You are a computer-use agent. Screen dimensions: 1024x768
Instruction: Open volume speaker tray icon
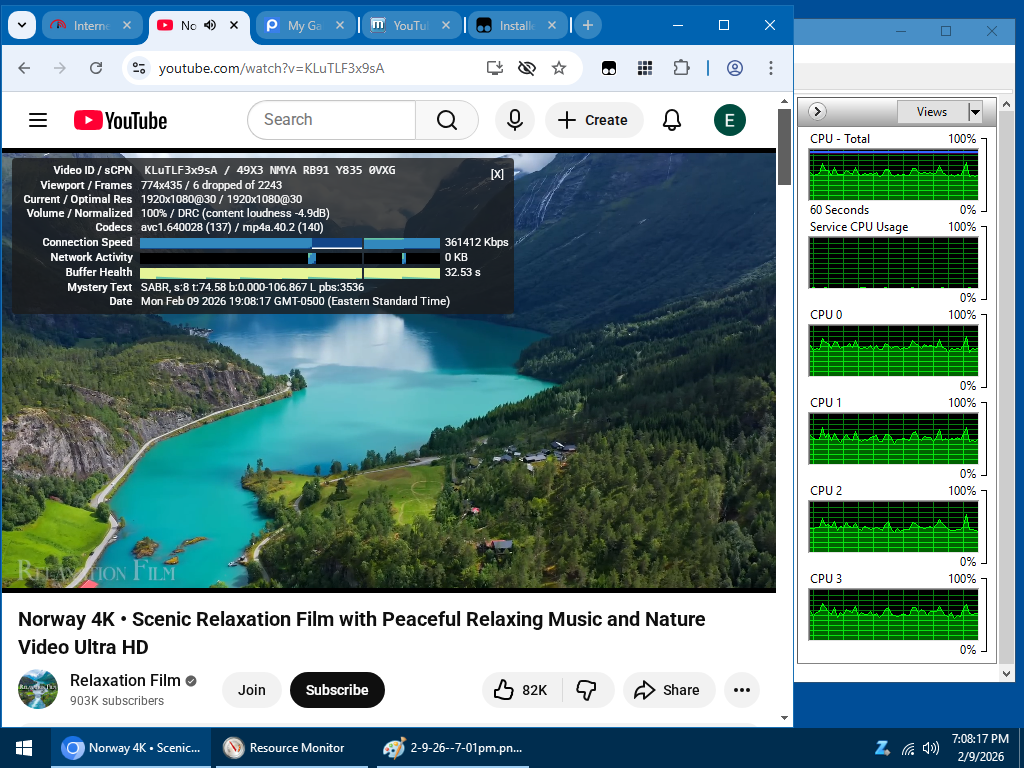tap(931, 748)
